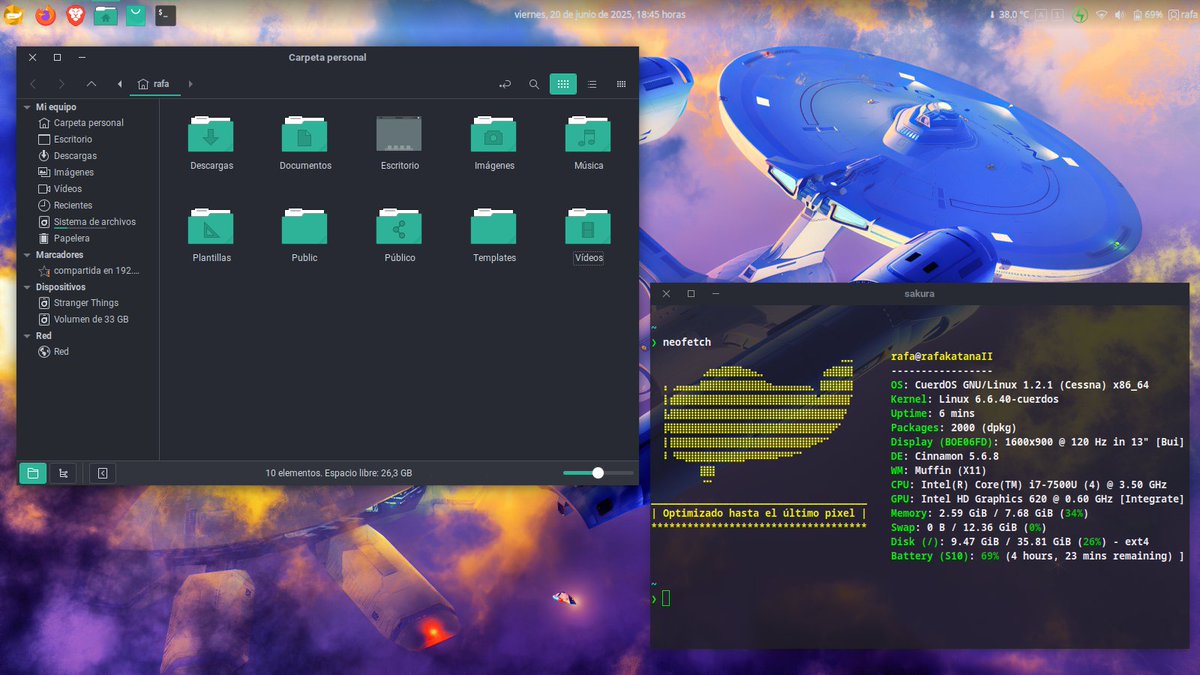Select the Descargas folder icon
Image resolution: width=1200 pixels, height=675 pixels.
coord(211,134)
